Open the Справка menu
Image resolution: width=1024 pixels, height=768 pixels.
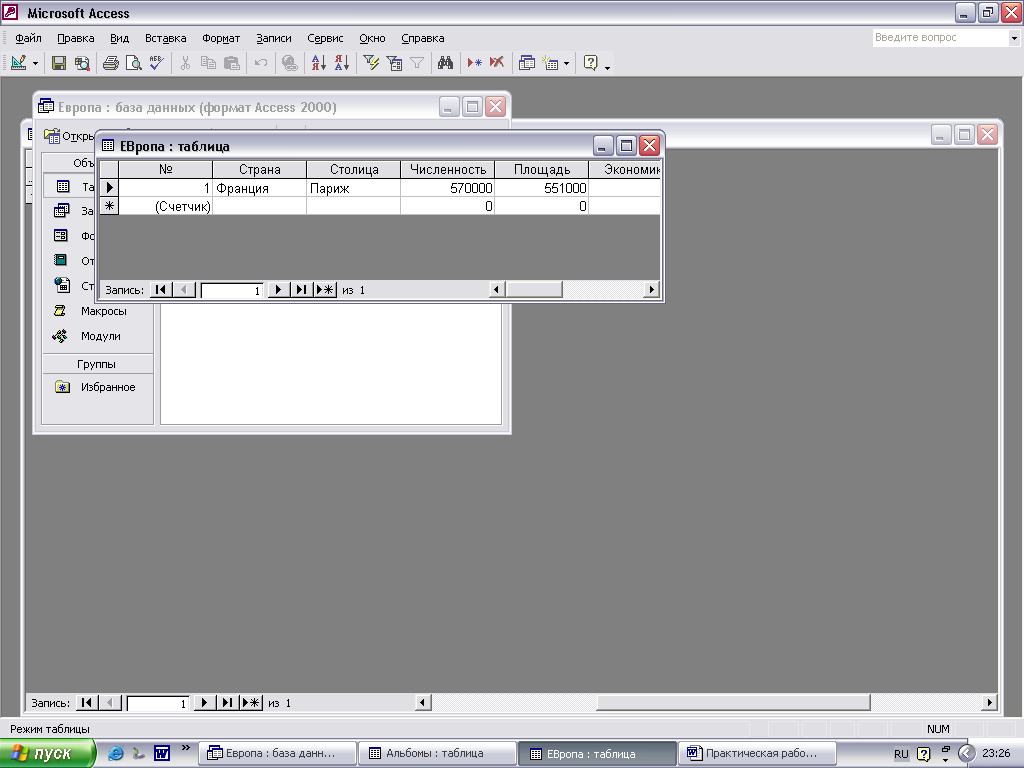pyautogui.click(x=423, y=38)
